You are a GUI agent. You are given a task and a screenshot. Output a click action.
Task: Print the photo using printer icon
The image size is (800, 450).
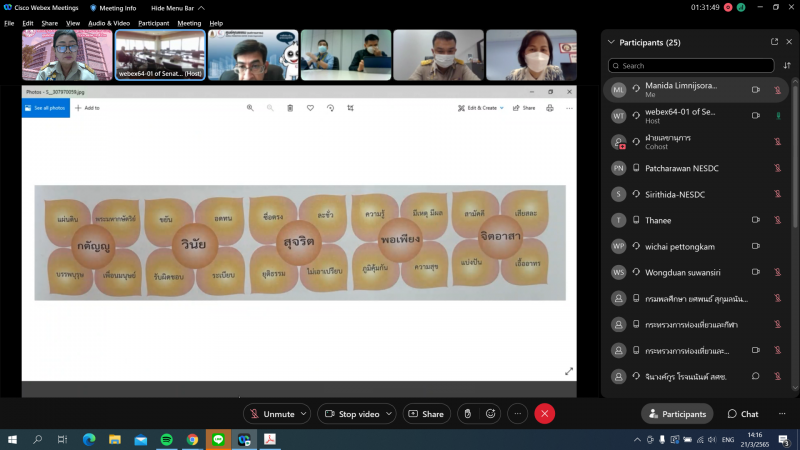click(549, 108)
